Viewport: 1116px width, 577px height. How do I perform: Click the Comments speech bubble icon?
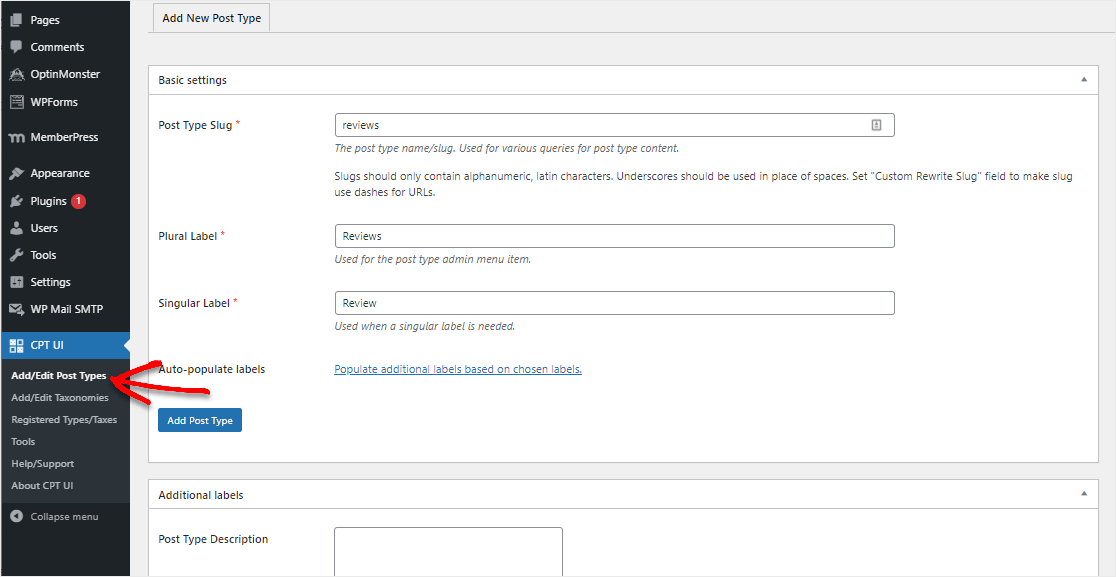16,47
